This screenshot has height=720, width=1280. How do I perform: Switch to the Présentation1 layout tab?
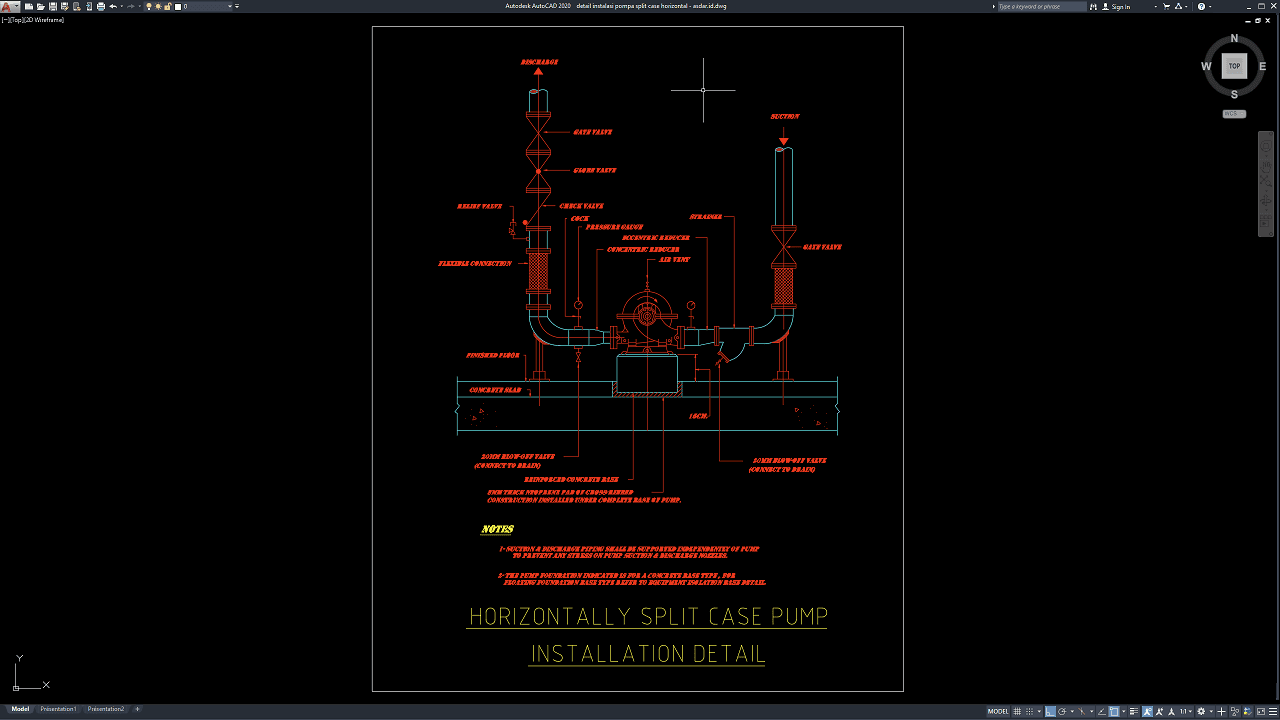point(58,709)
